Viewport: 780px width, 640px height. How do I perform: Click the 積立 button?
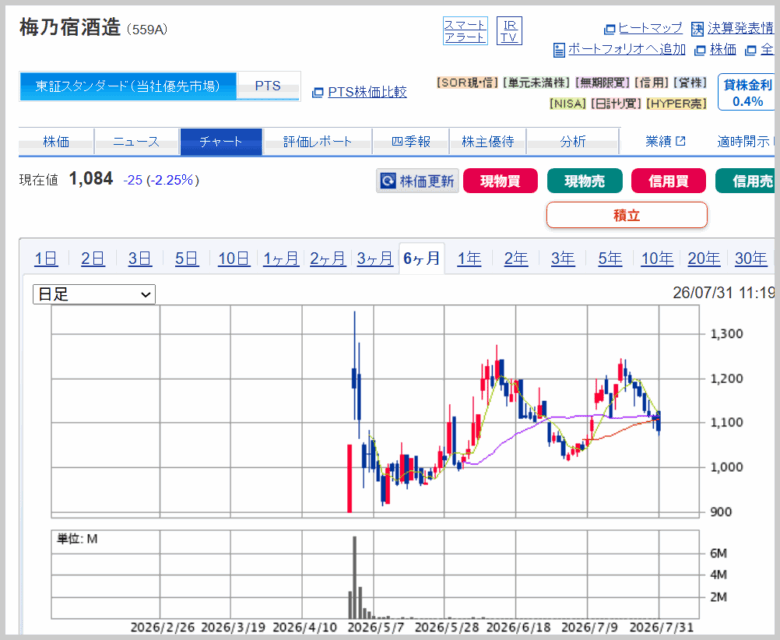click(627, 215)
